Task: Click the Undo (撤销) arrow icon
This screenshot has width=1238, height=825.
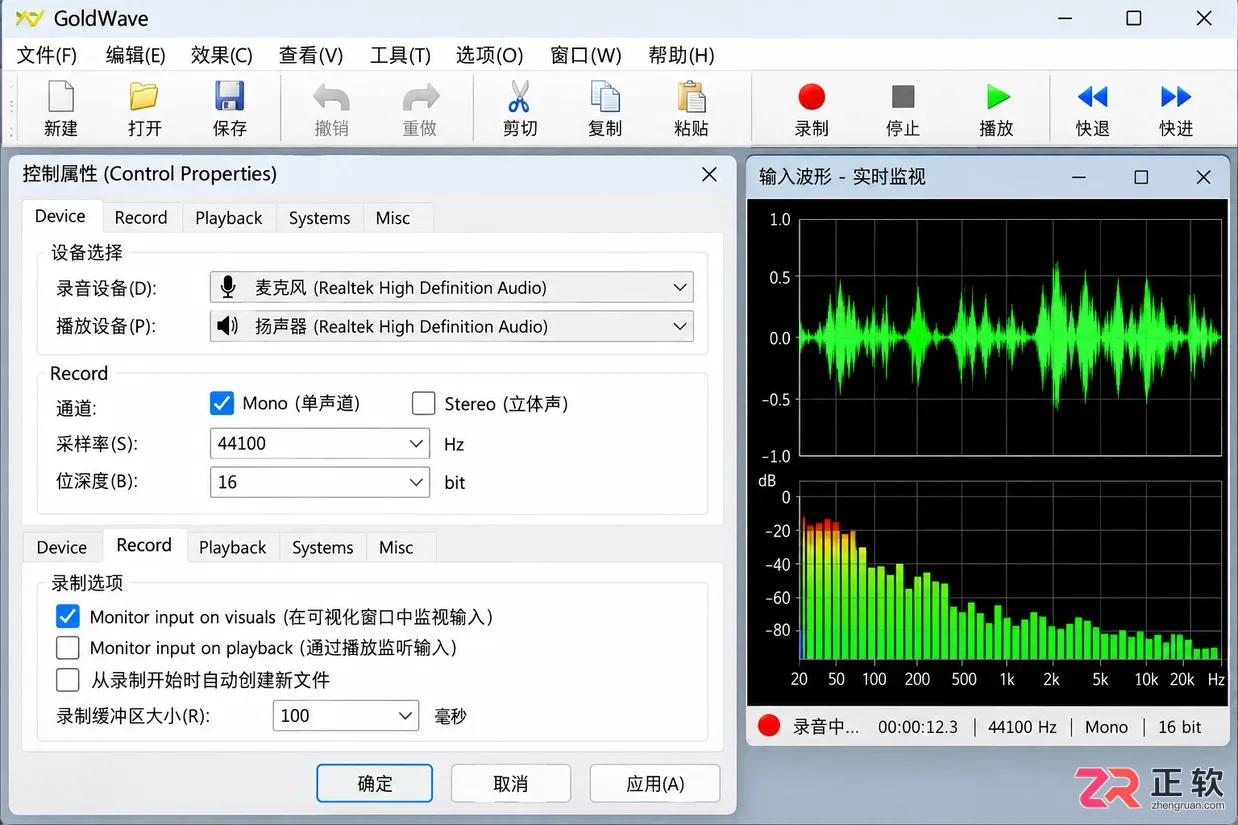Action: coord(331,98)
